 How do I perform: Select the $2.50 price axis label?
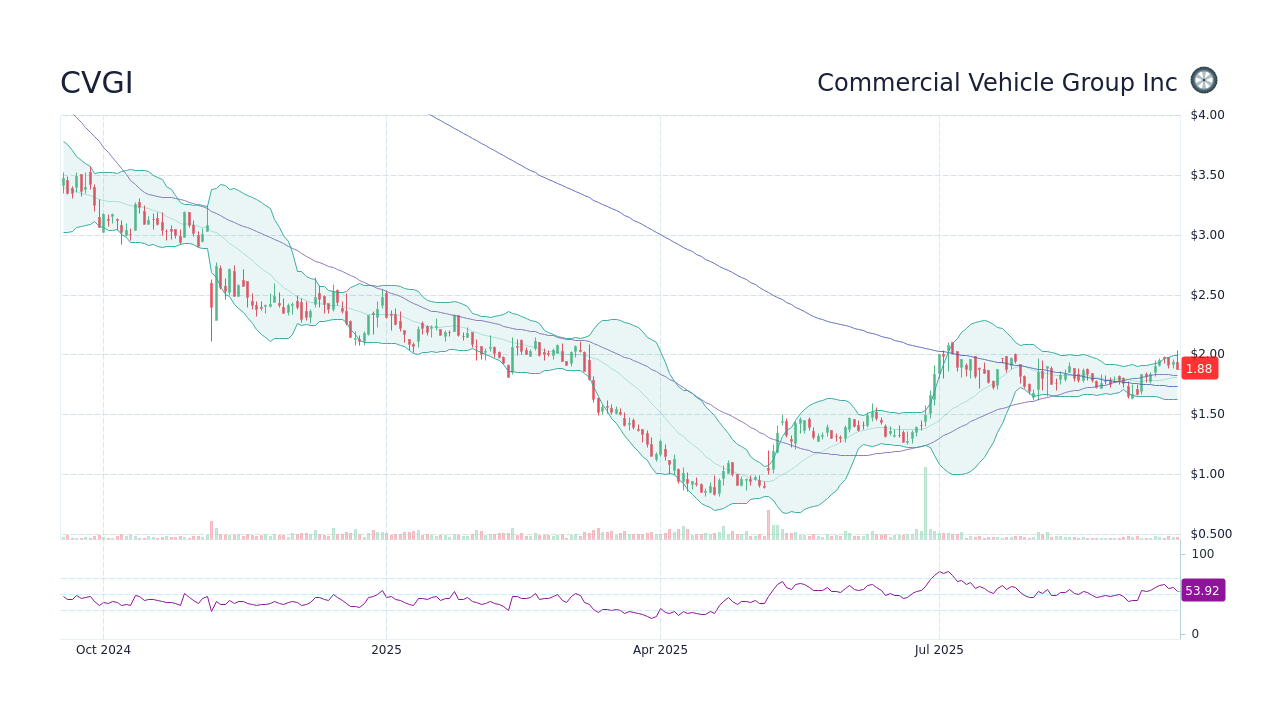(1207, 295)
